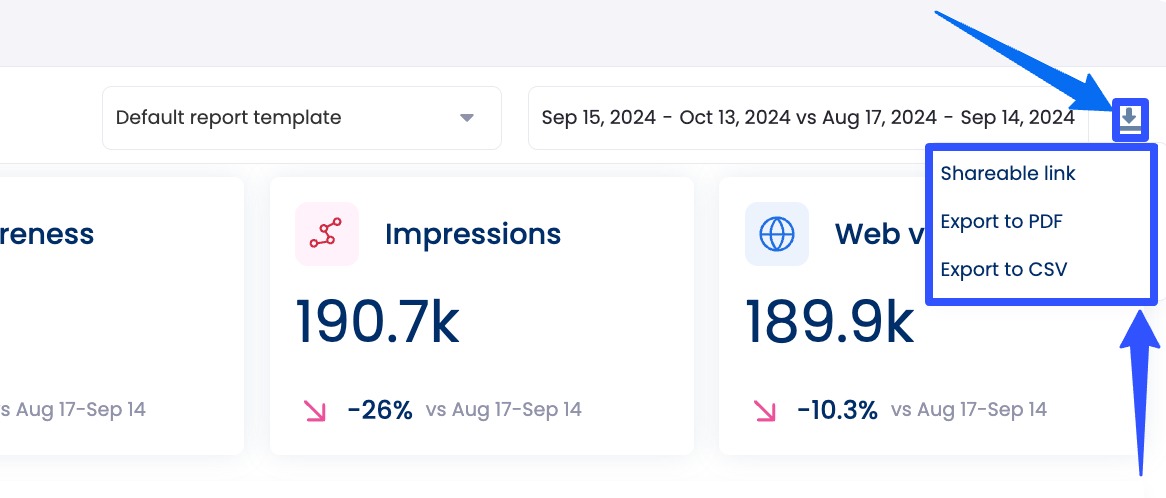The height and width of the screenshot is (498, 1166).
Task: Click the export download icon
Action: point(1130,119)
